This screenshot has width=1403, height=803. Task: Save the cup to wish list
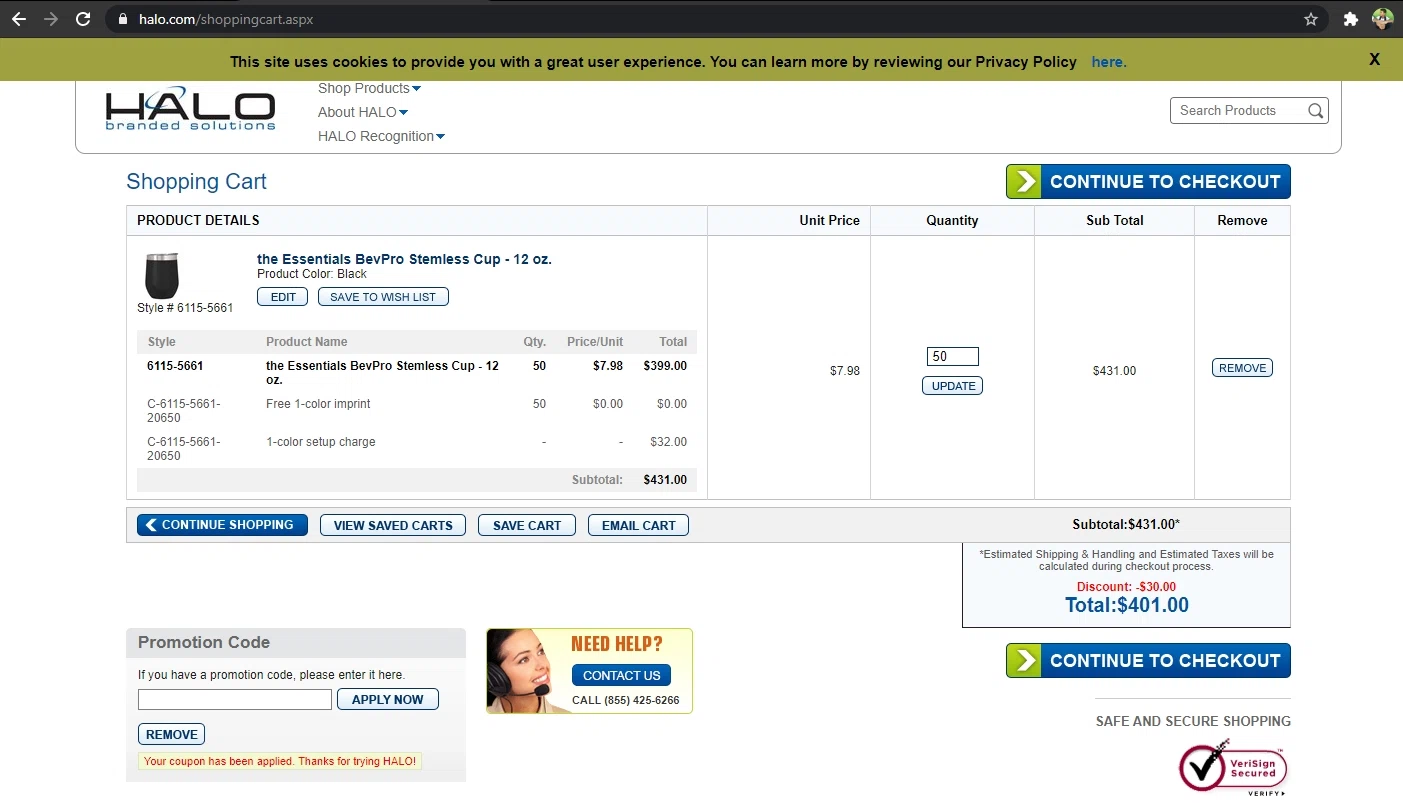[x=383, y=297]
